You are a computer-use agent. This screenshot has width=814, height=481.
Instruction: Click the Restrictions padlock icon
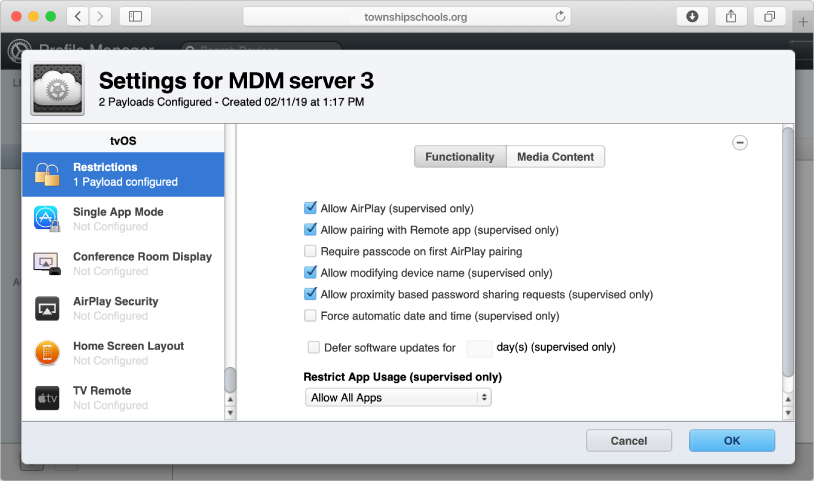48,175
